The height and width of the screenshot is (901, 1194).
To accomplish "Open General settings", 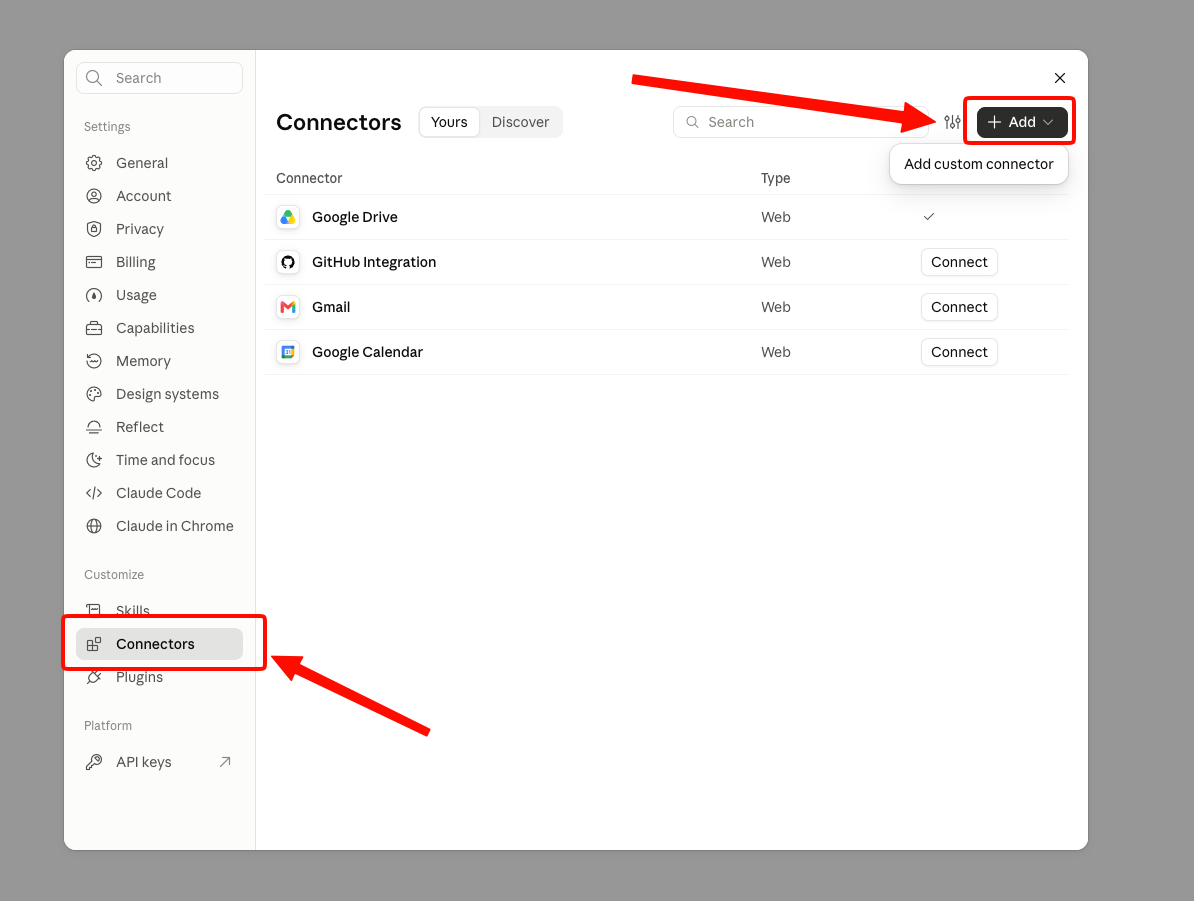I will tap(159, 163).
